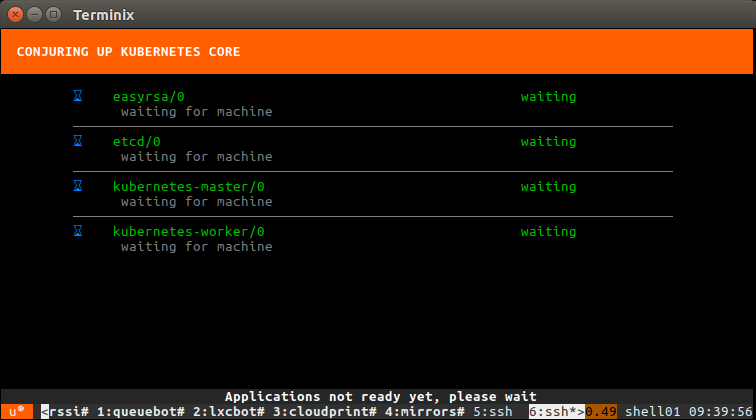
Task: Click the hourglass icon beside kubernetes-master/0
Action: [78, 186]
